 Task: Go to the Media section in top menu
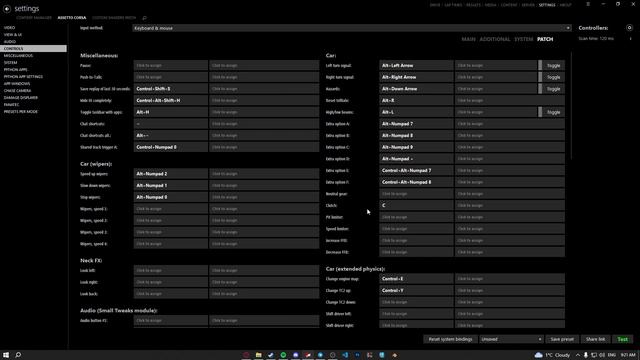(491, 5)
